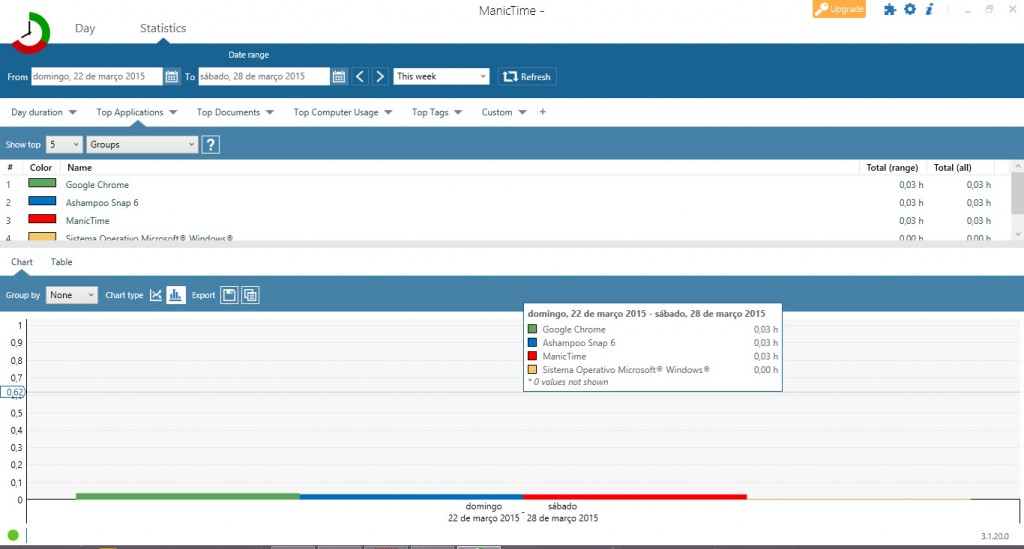Switch to bar chart type
The image size is (1024, 549).
coord(176,295)
